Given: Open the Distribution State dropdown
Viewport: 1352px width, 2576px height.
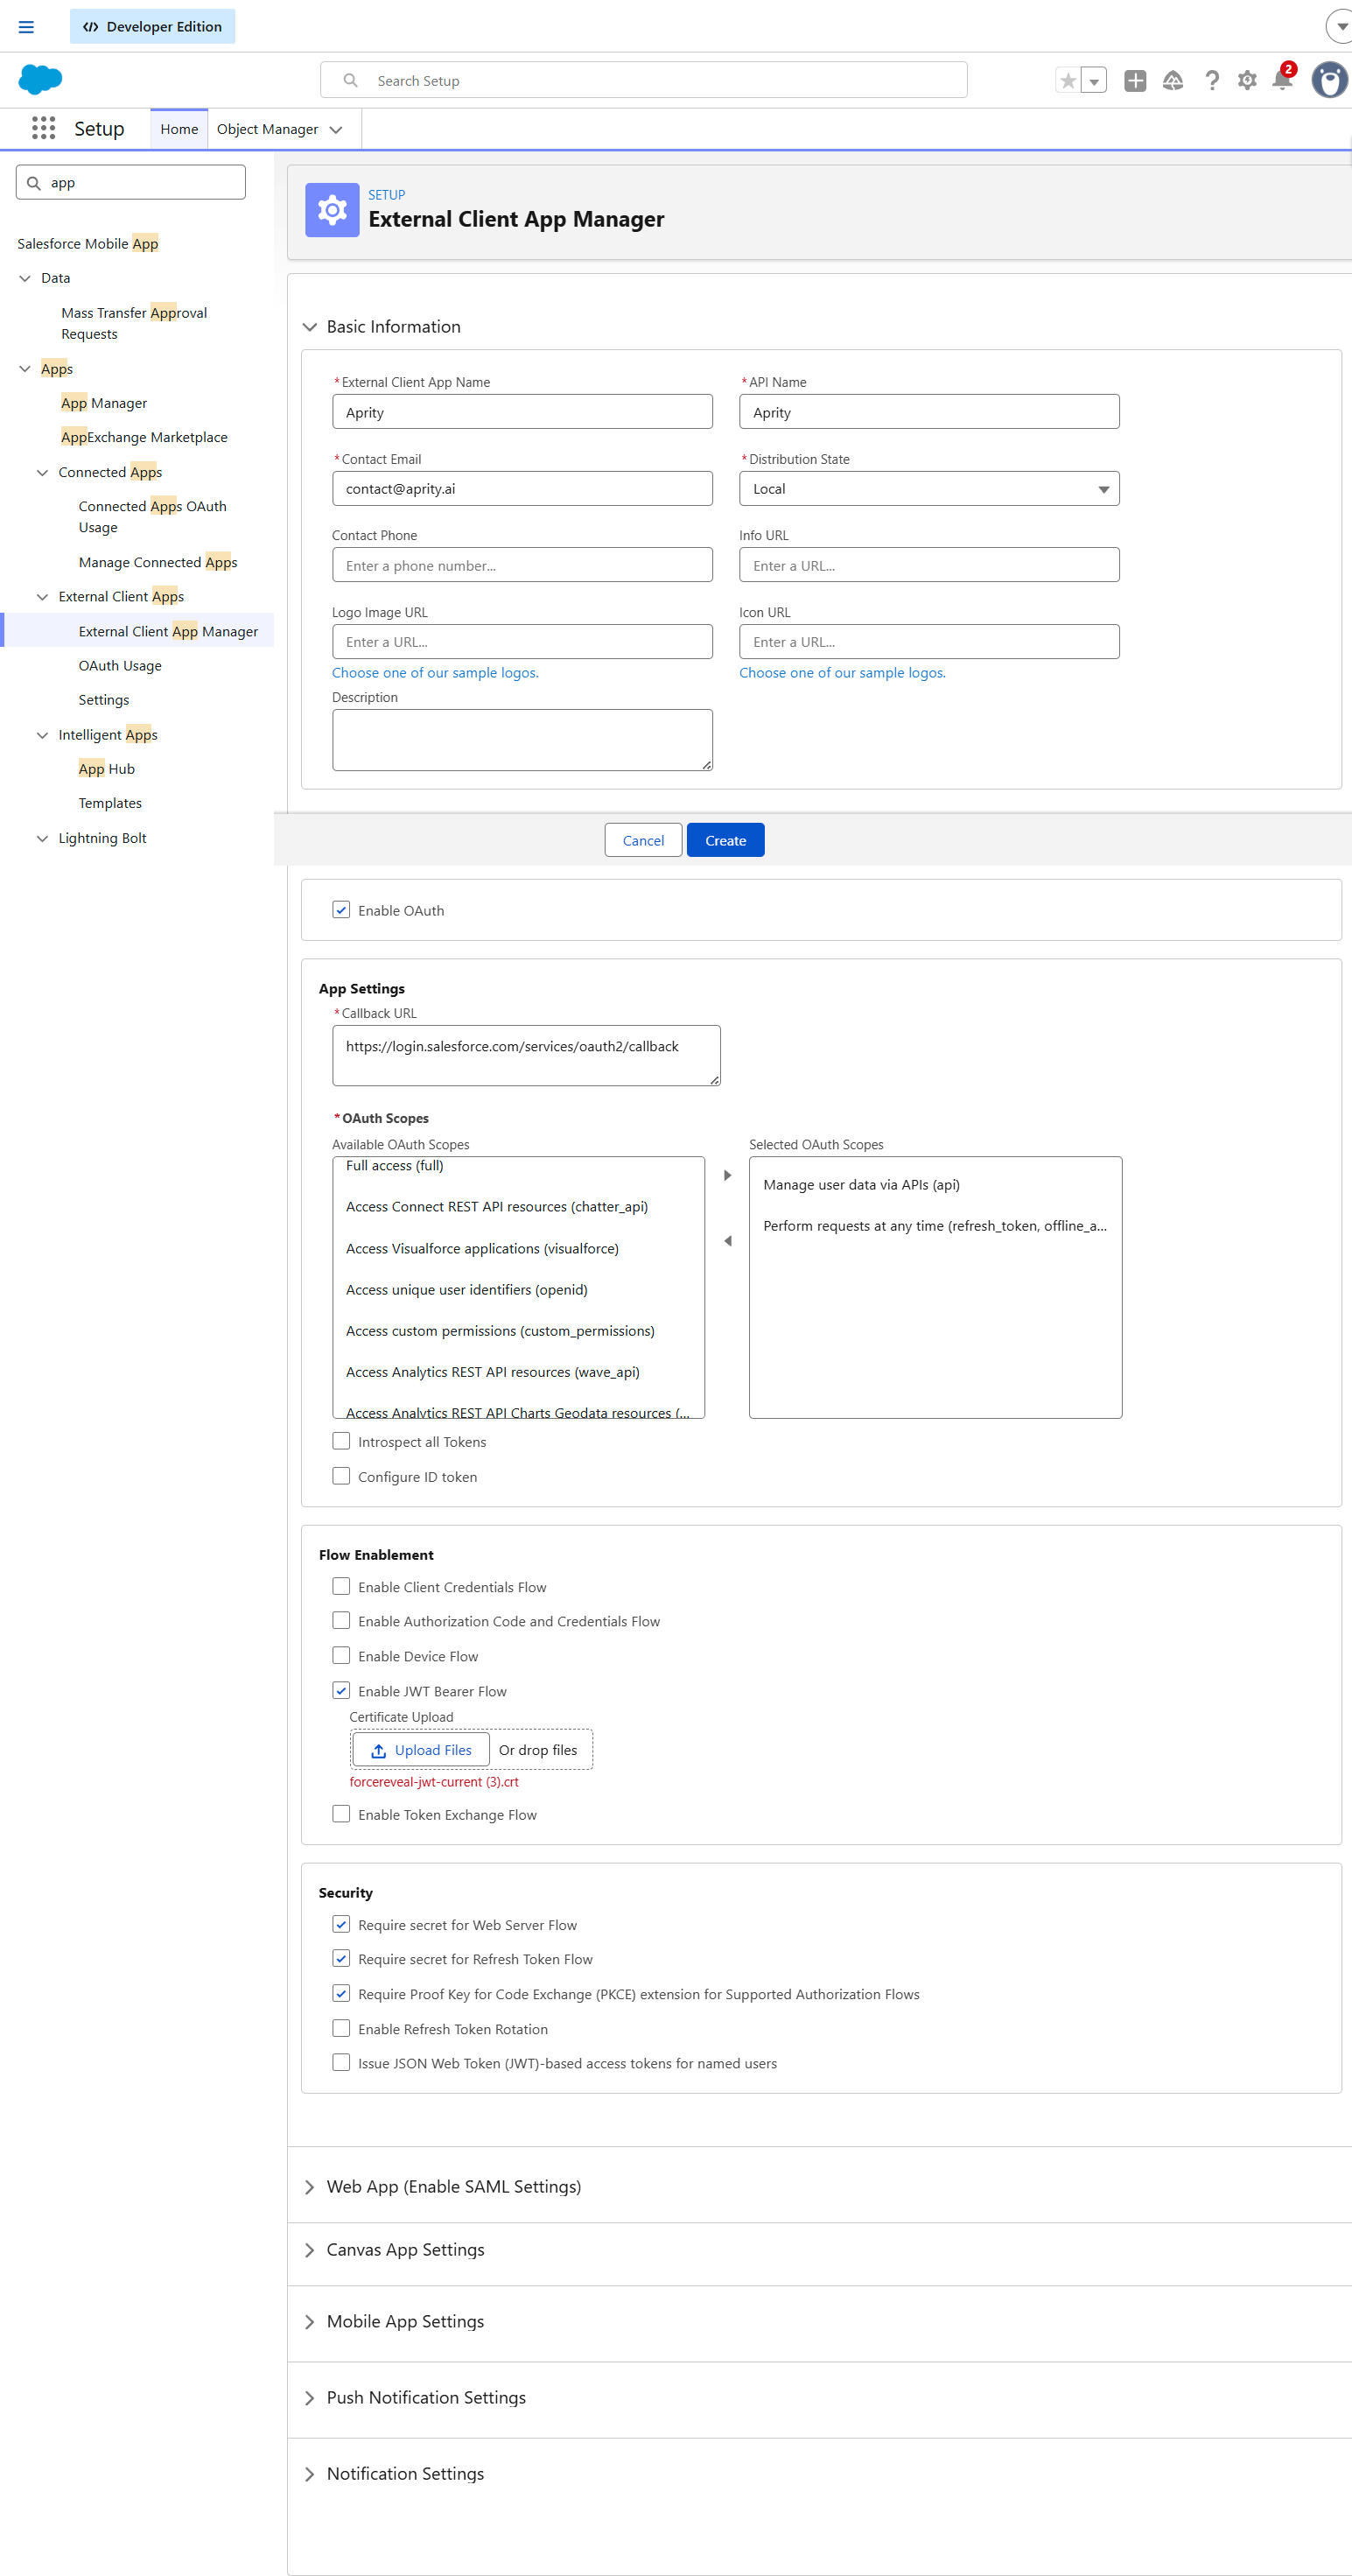Looking at the screenshot, I should click(929, 489).
